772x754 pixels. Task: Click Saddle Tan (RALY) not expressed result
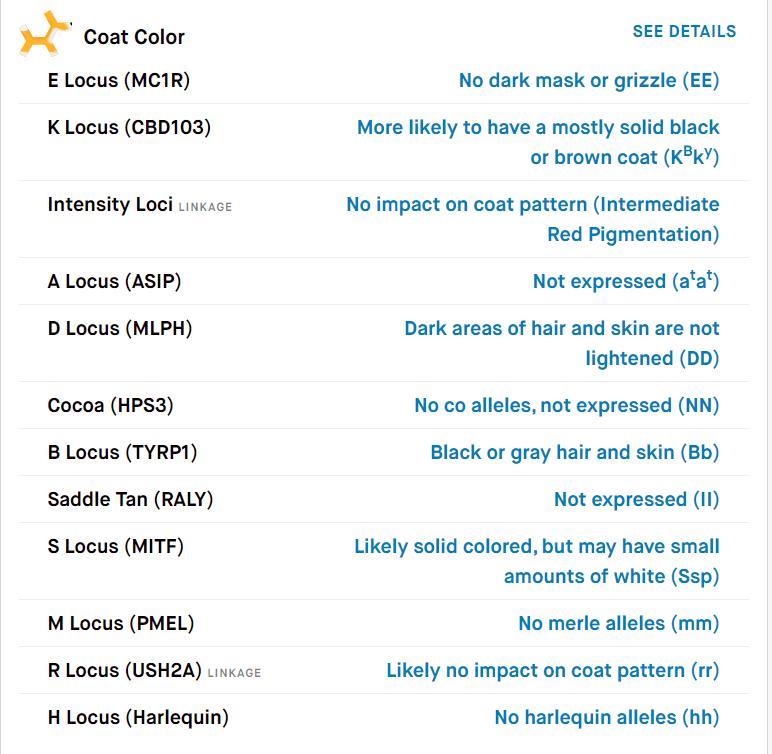637,499
